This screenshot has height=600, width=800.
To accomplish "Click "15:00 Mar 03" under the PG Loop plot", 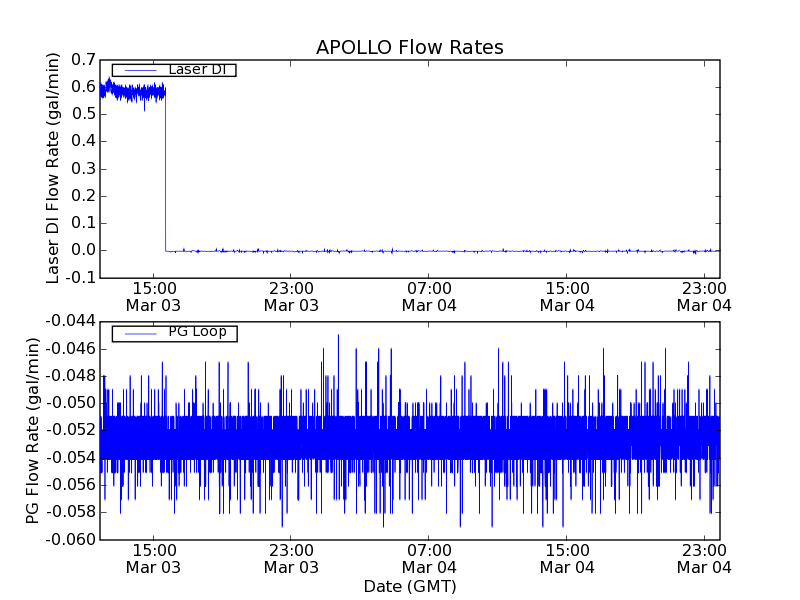I will pyautogui.click(x=153, y=559).
